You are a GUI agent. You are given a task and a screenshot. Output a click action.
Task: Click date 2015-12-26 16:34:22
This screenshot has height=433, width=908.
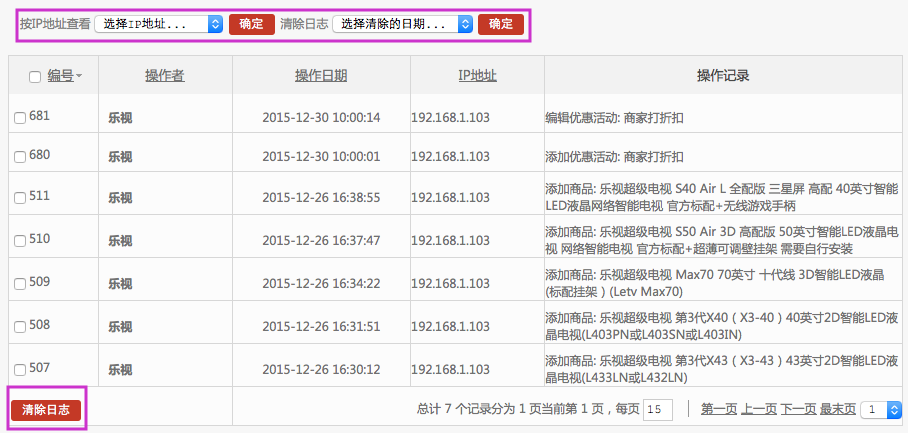(321, 283)
